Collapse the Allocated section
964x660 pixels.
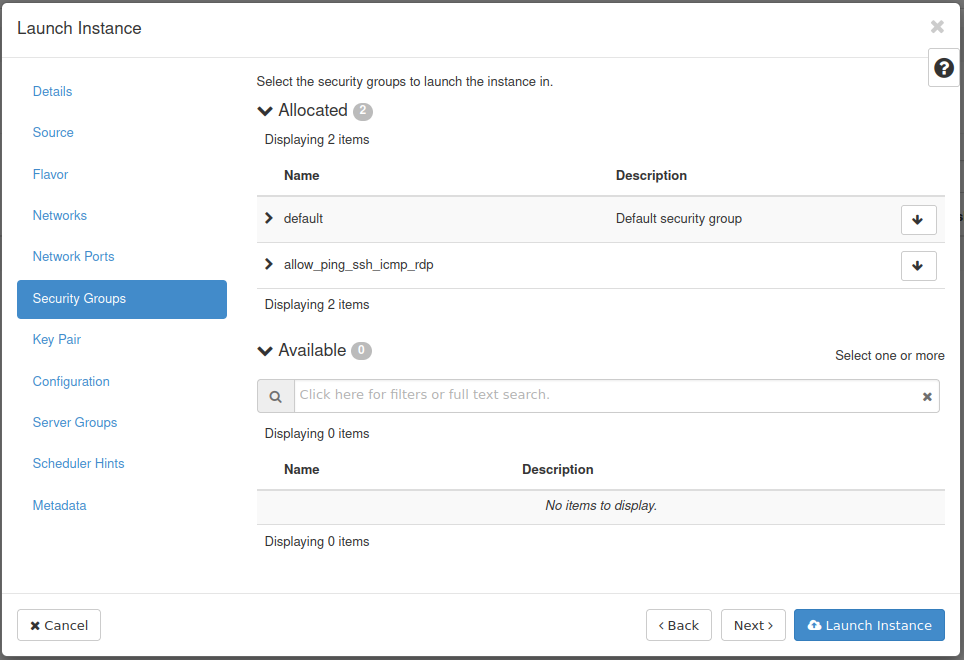point(265,111)
